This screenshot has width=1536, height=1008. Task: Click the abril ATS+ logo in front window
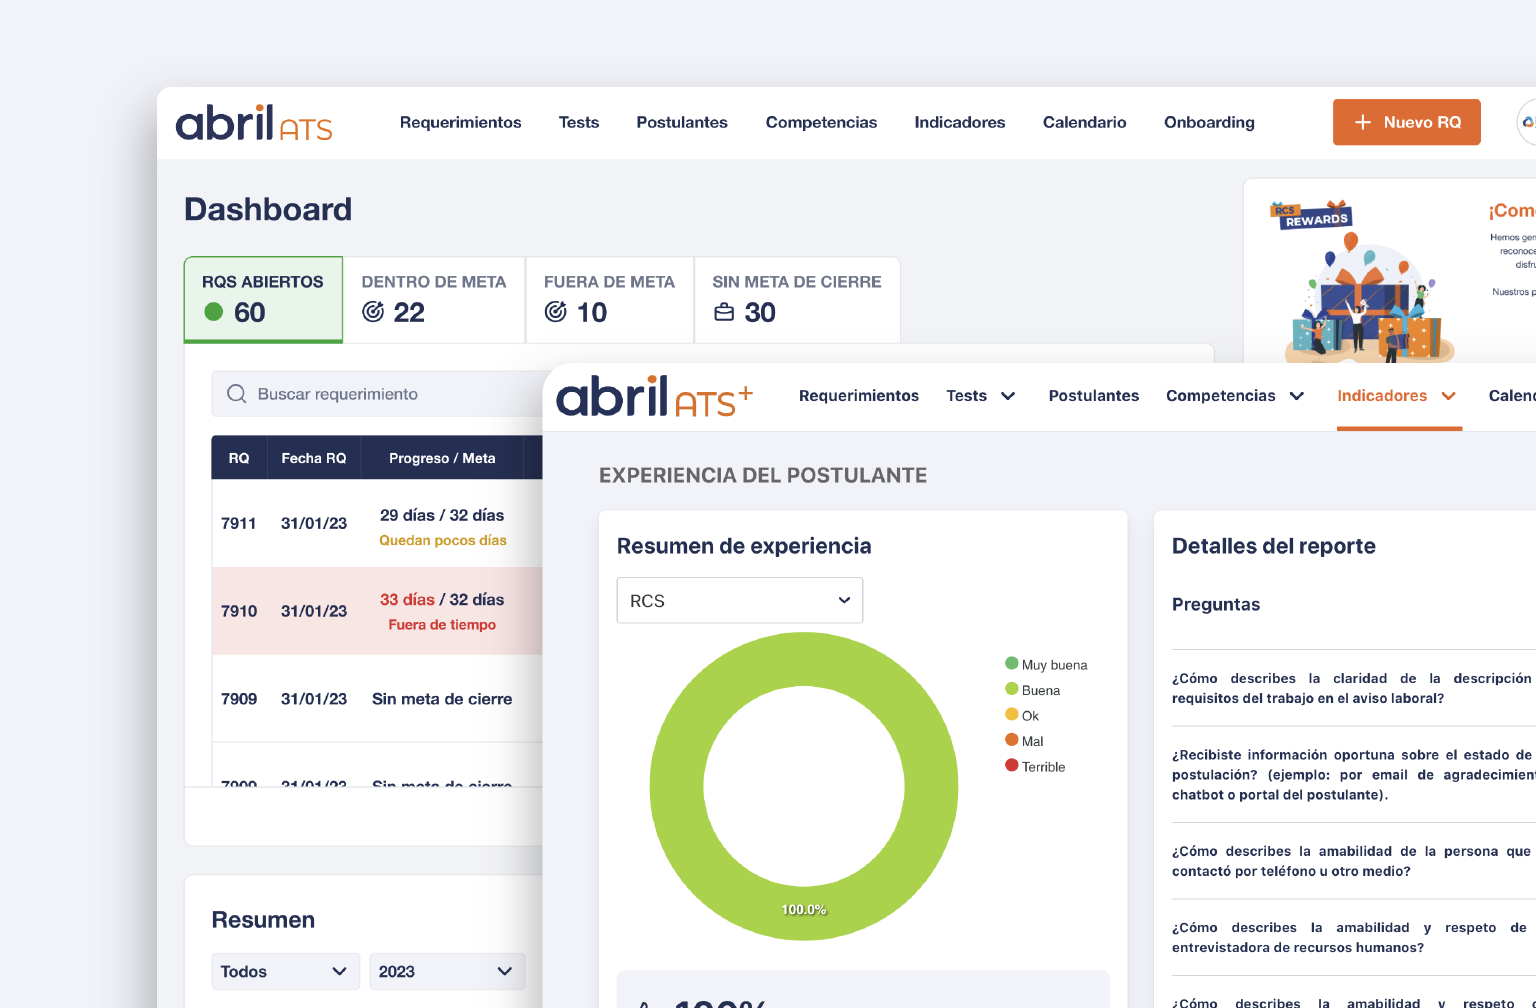coord(654,396)
